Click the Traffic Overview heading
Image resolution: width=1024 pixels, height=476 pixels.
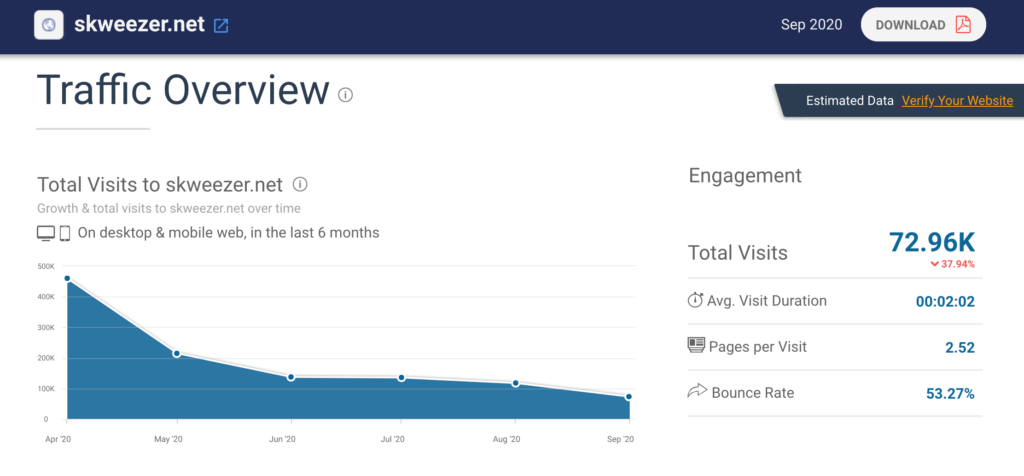click(x=183, y=90)
